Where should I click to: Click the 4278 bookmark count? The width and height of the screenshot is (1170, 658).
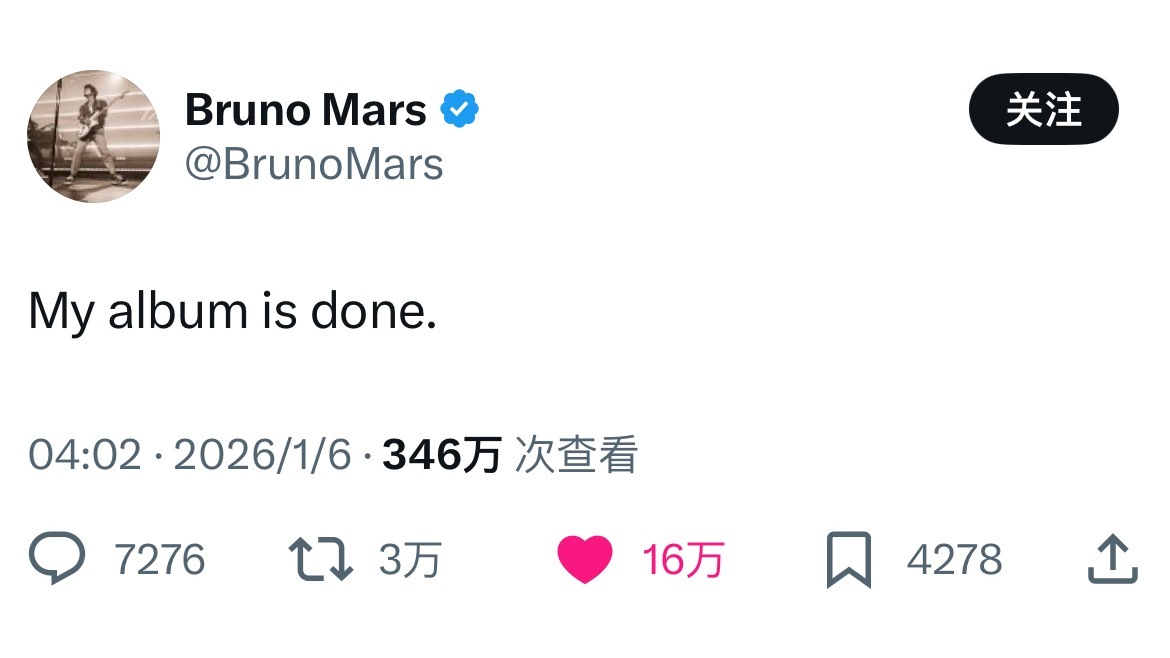tap(954, 559)
